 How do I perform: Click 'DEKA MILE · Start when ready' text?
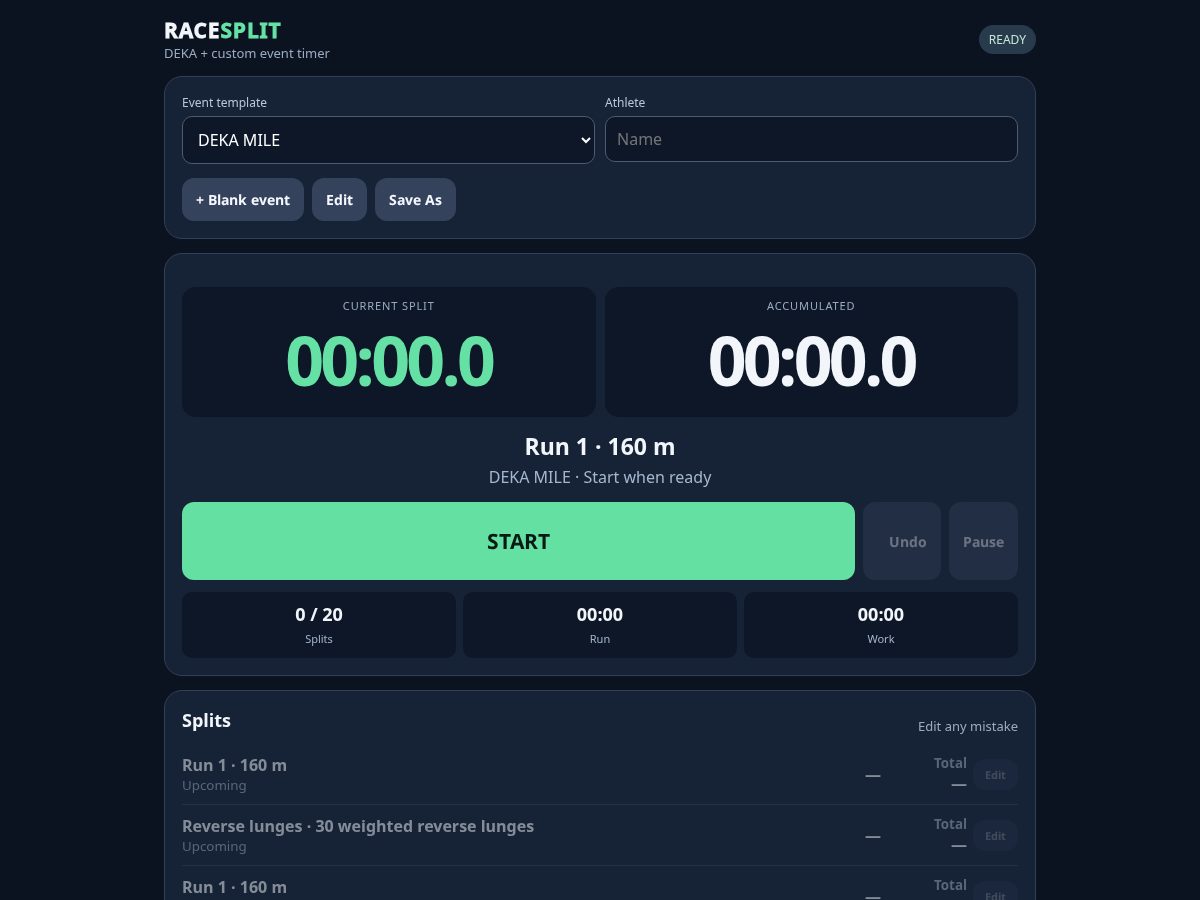tap(600, 477)
